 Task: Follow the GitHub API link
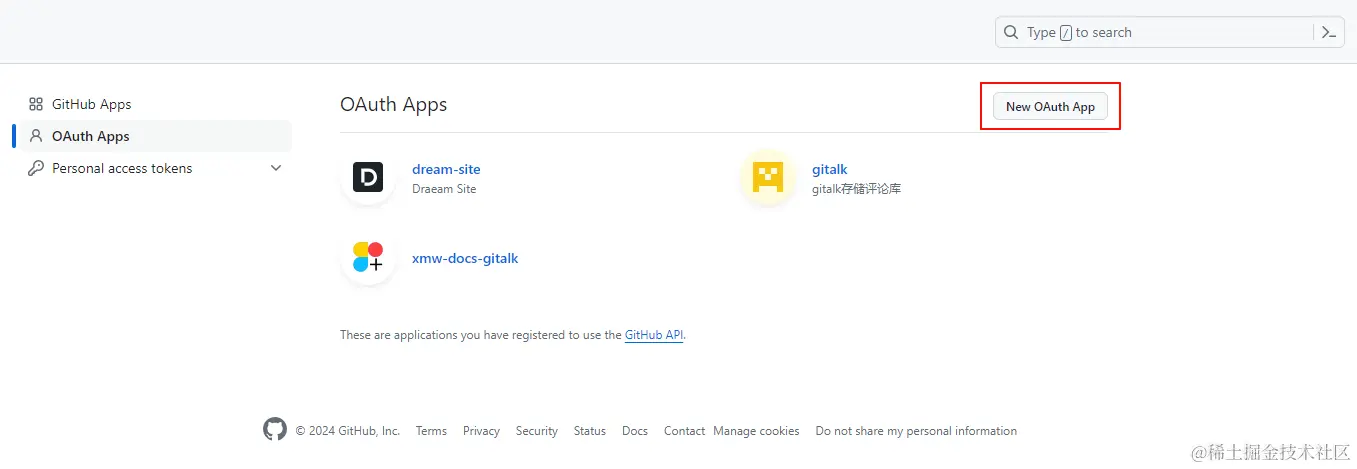click(654, 335)
